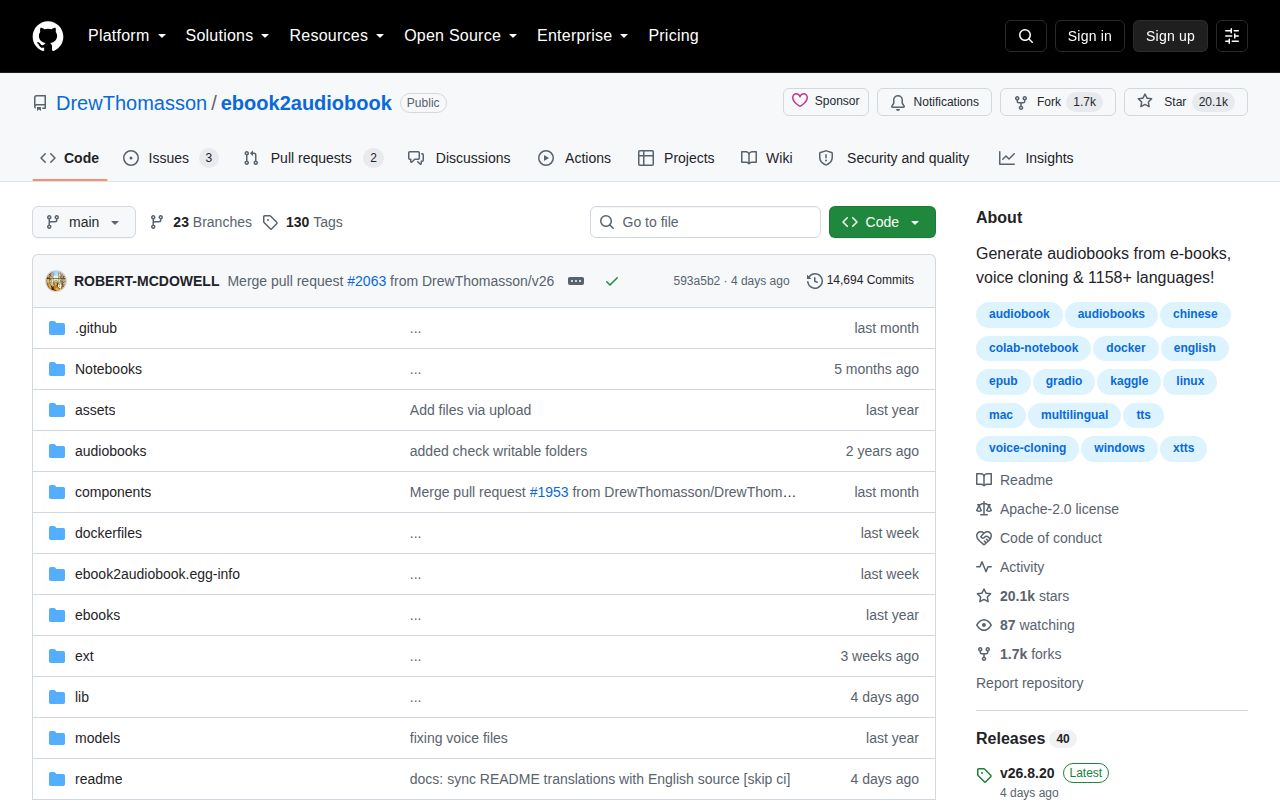Expand the Enterprise menu

point(583,36)
